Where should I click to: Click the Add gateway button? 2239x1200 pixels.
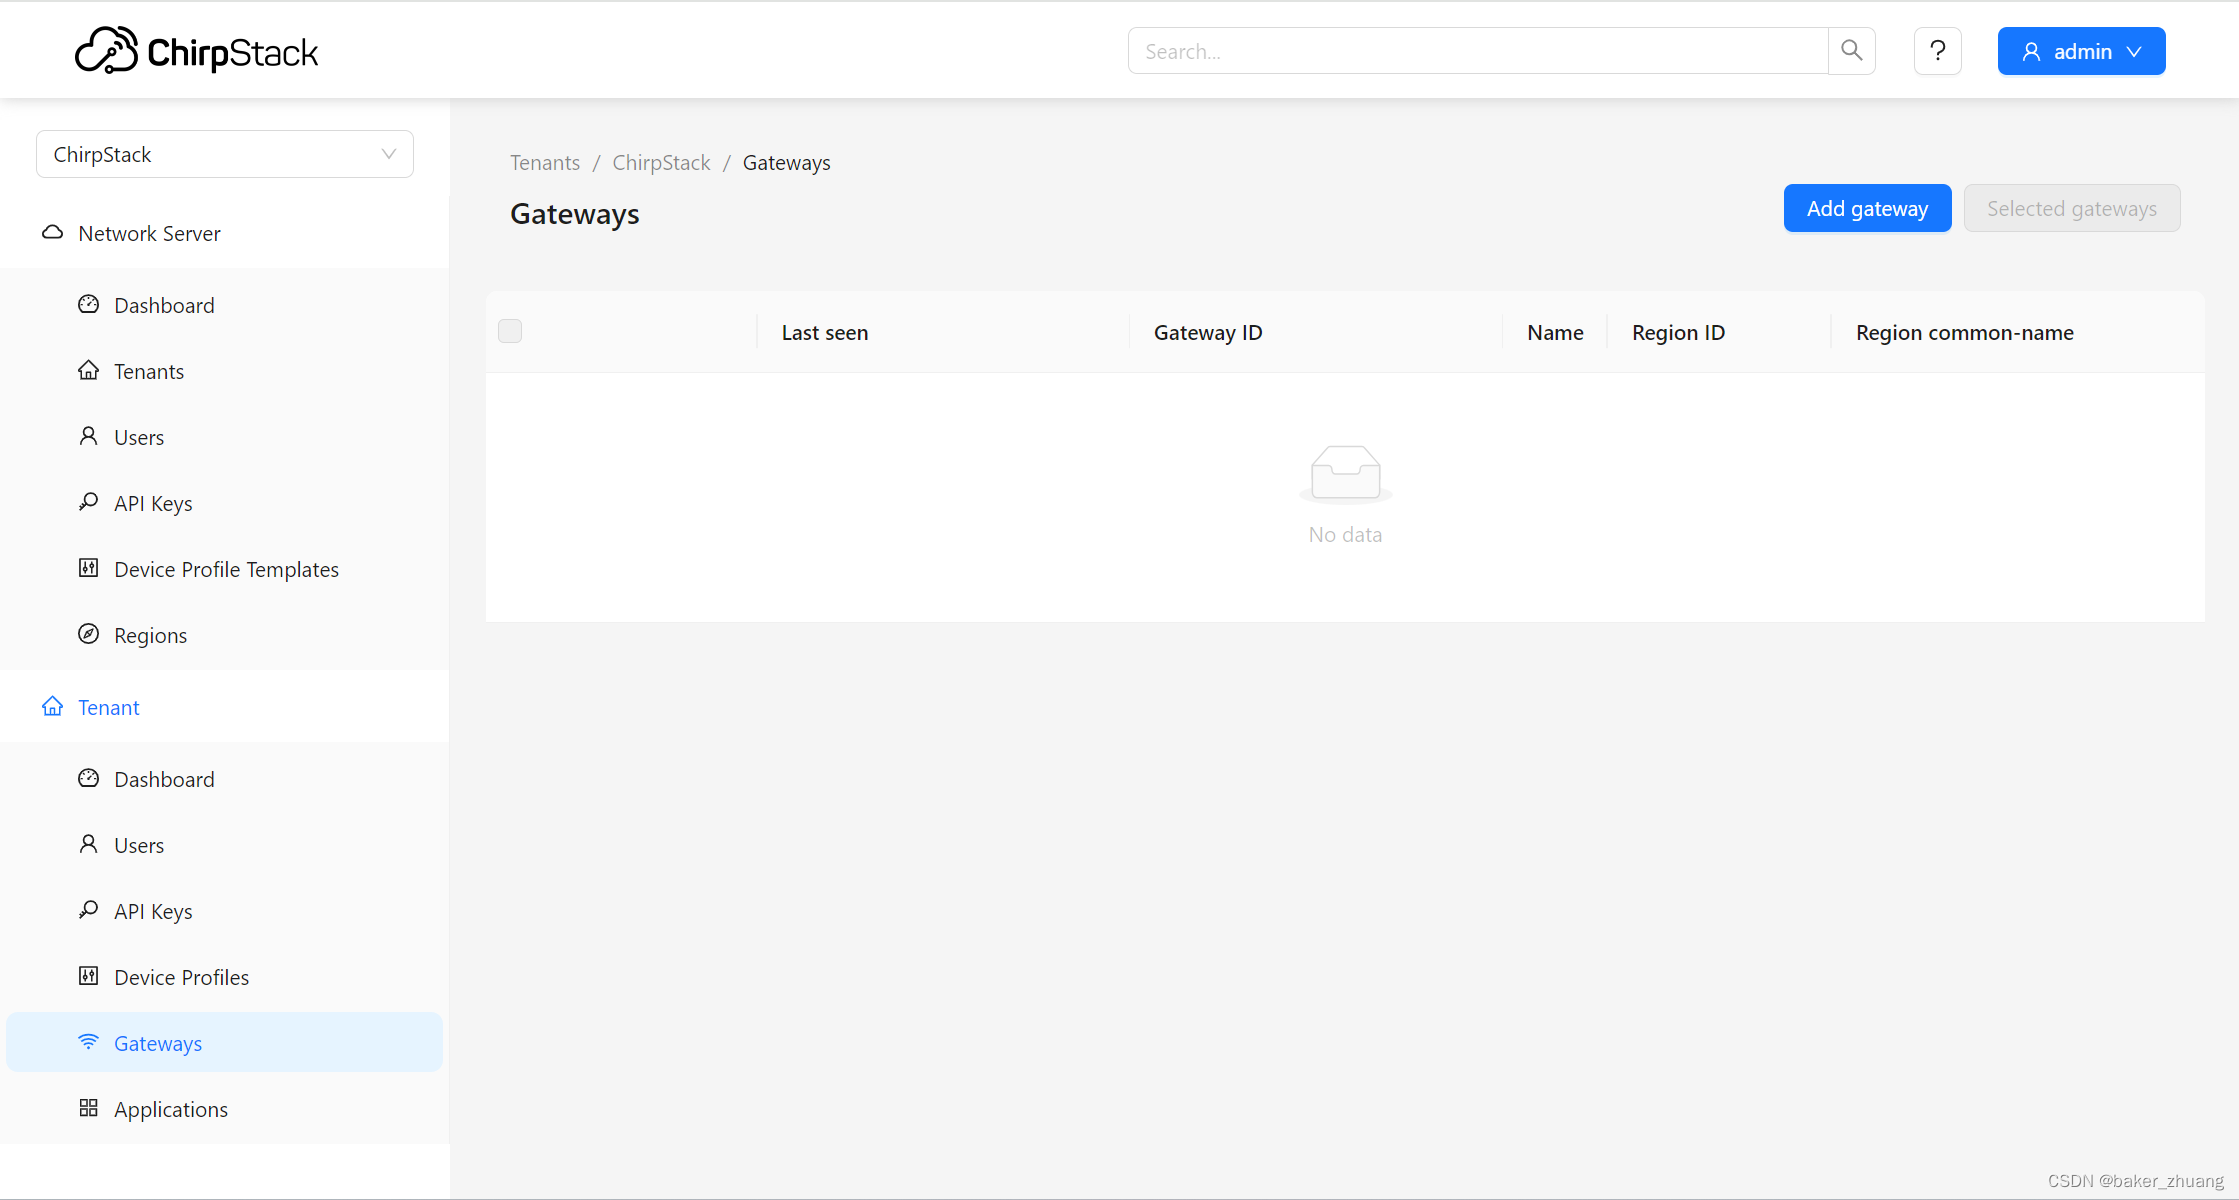pos(1866,208)
